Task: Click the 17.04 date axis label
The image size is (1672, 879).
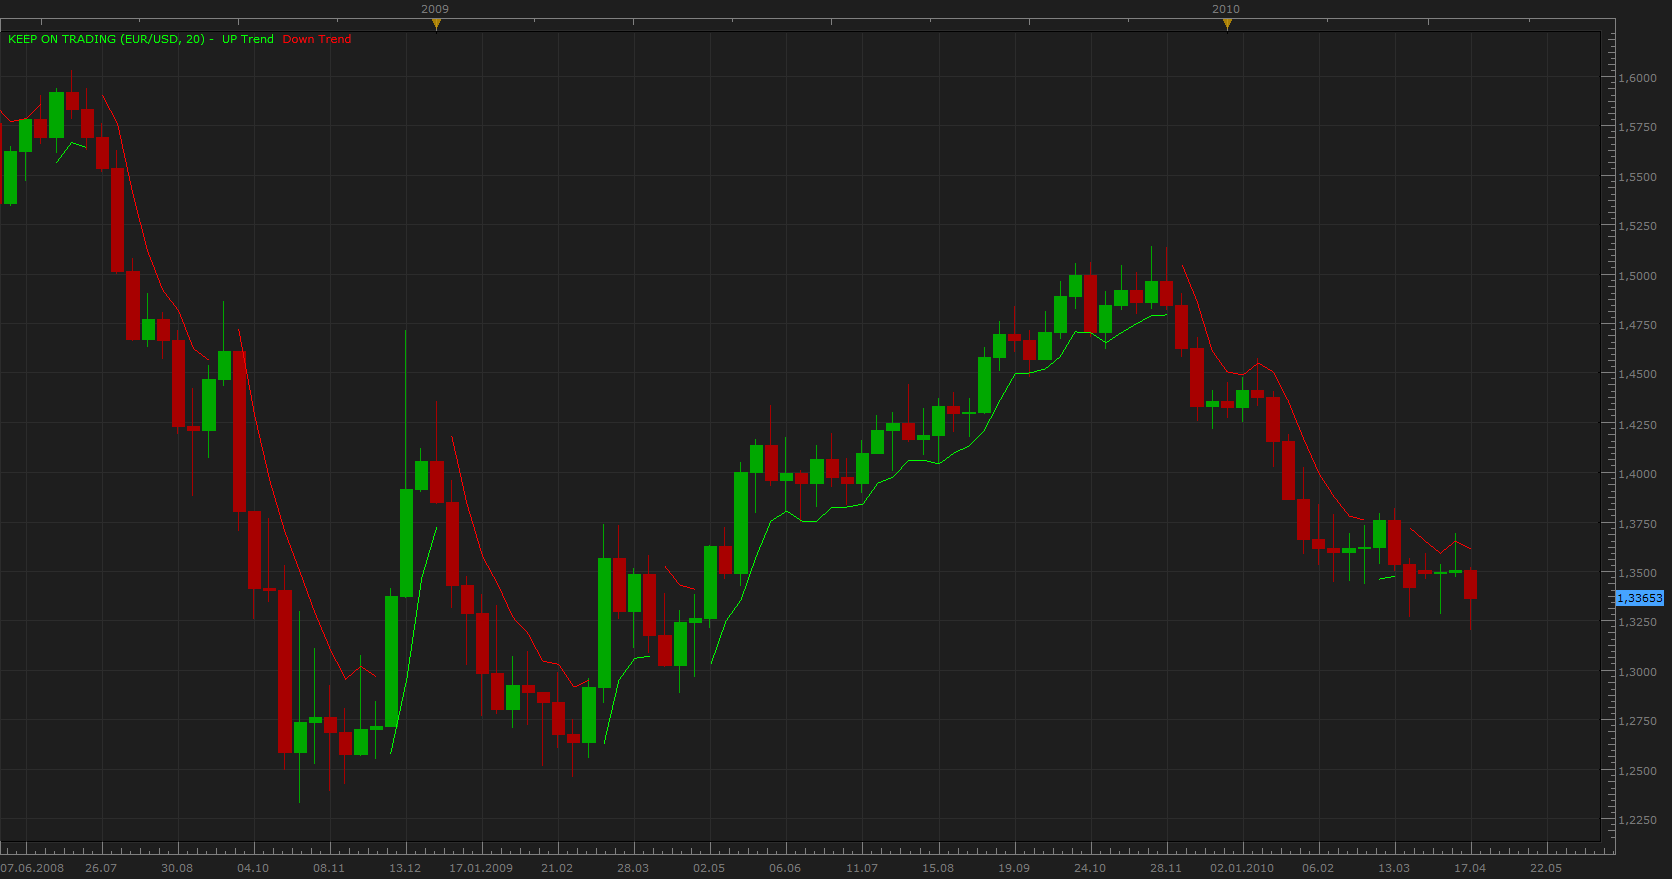Action: pos(1470,868)
